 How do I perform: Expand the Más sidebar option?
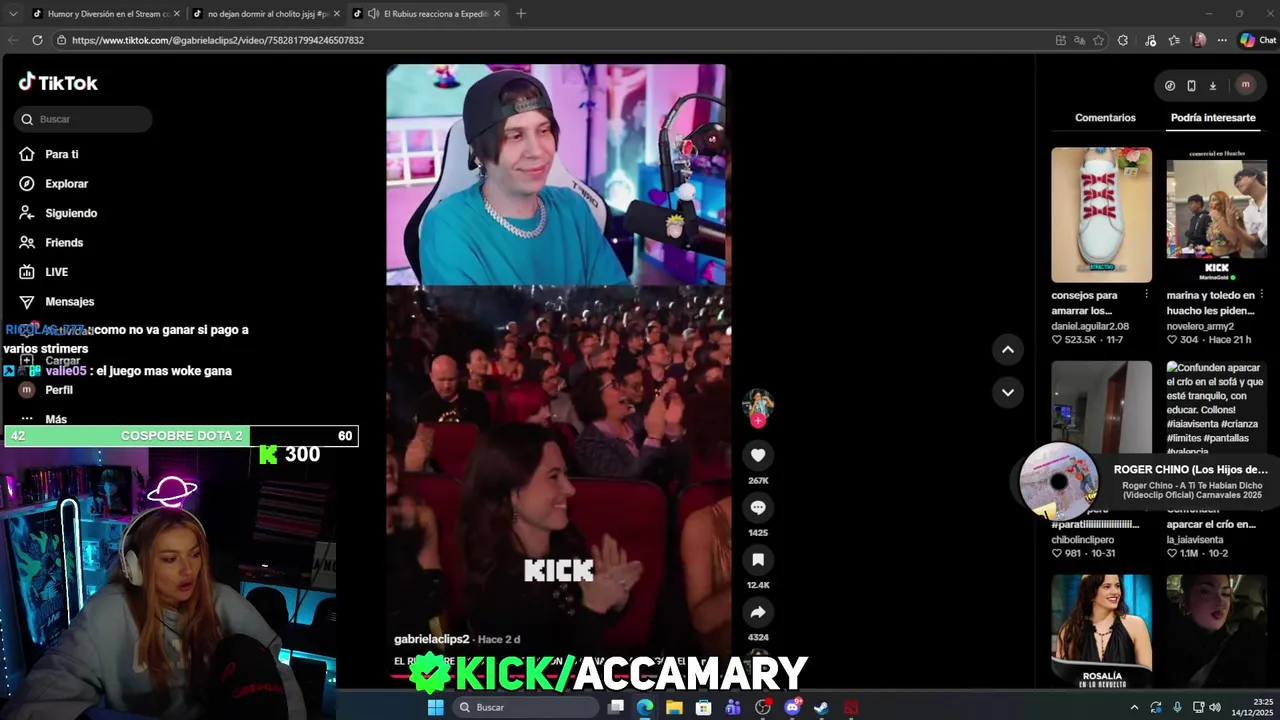pyautogui.click(x=43, y=419)
